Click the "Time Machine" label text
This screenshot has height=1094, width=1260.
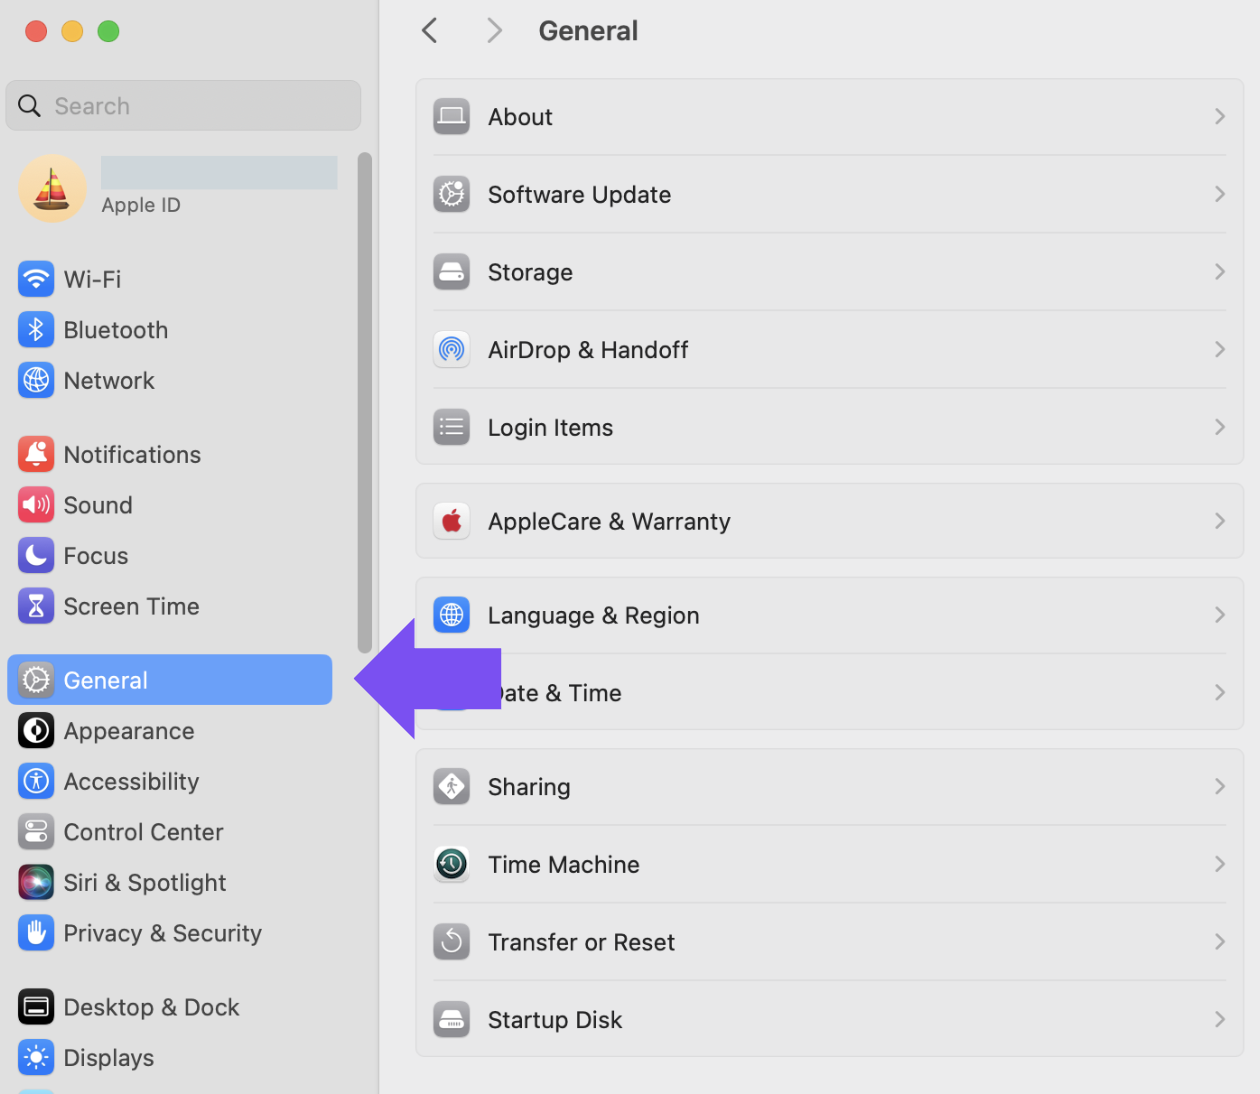coord(564,865)
